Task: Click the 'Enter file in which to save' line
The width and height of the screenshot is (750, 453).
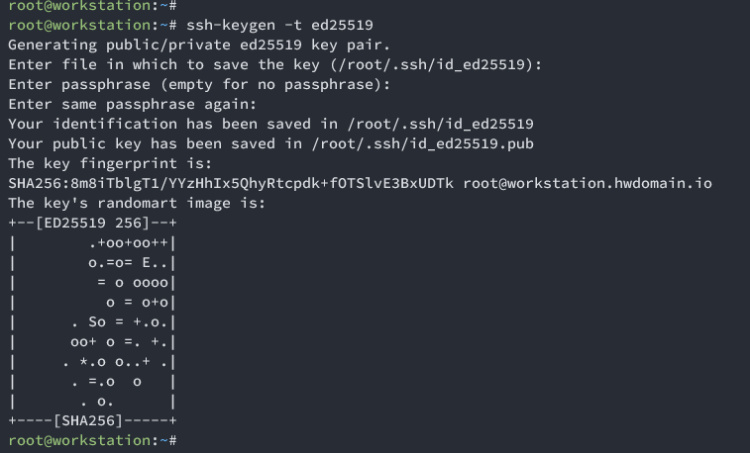Action: pos(274,66)
